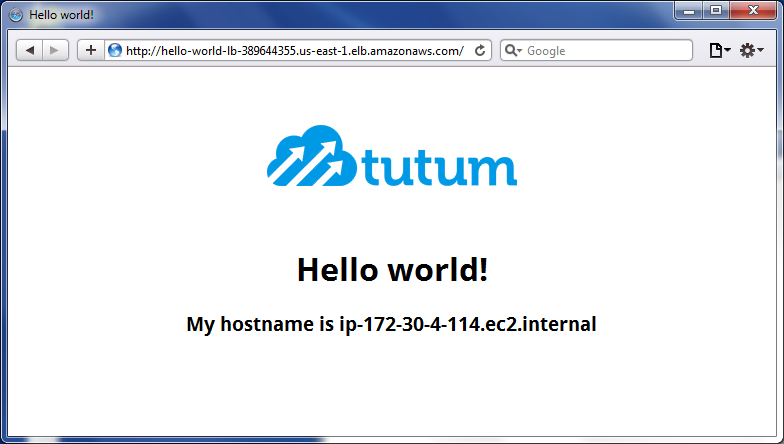Click the "Hello world!" heading
Screen dimensions: 784x444
(x=392, y=270)
